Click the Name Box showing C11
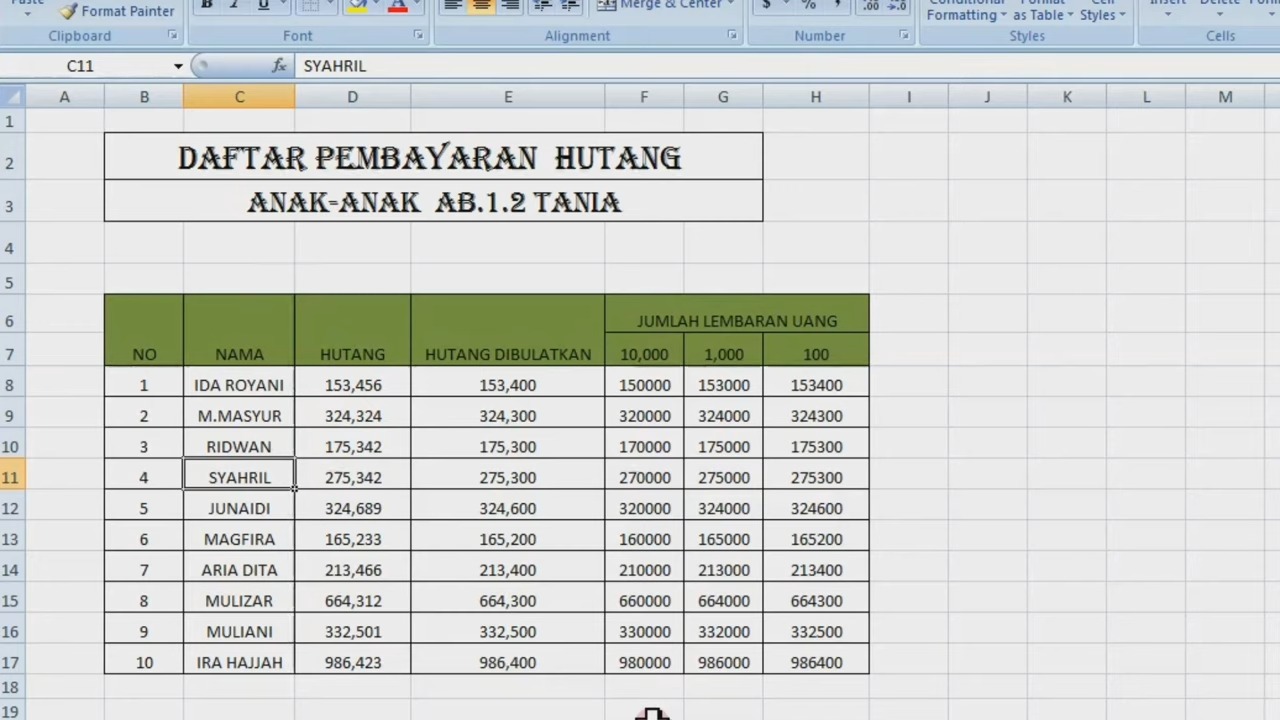 pos(85,66)
